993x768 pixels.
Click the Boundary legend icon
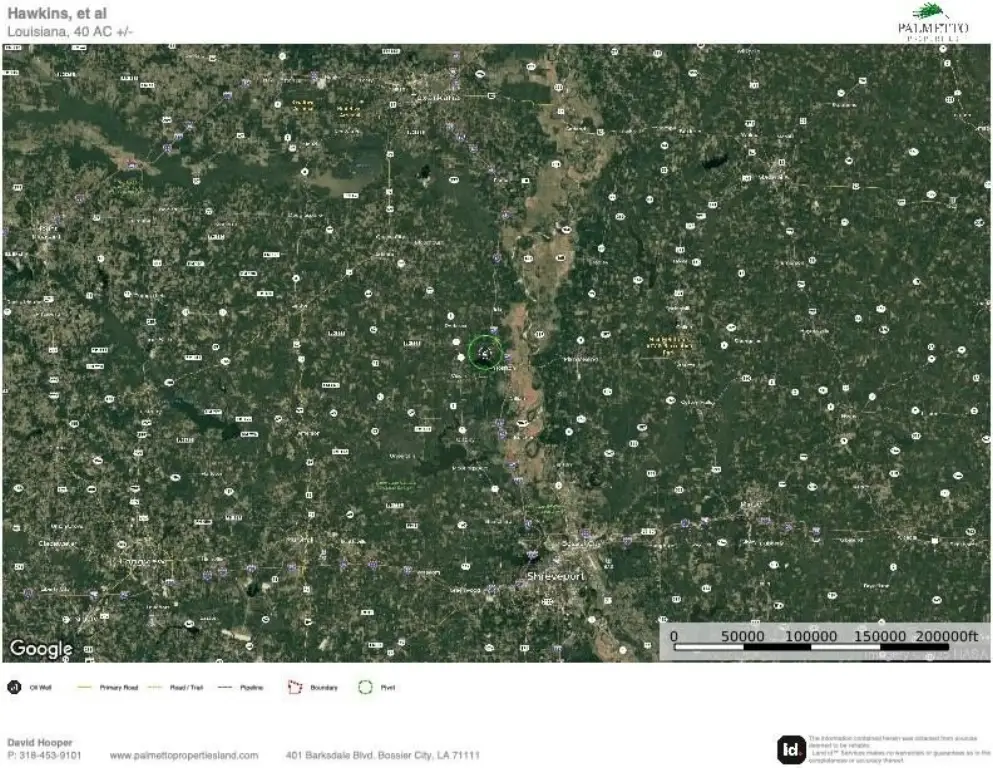[x=294, y=687]
